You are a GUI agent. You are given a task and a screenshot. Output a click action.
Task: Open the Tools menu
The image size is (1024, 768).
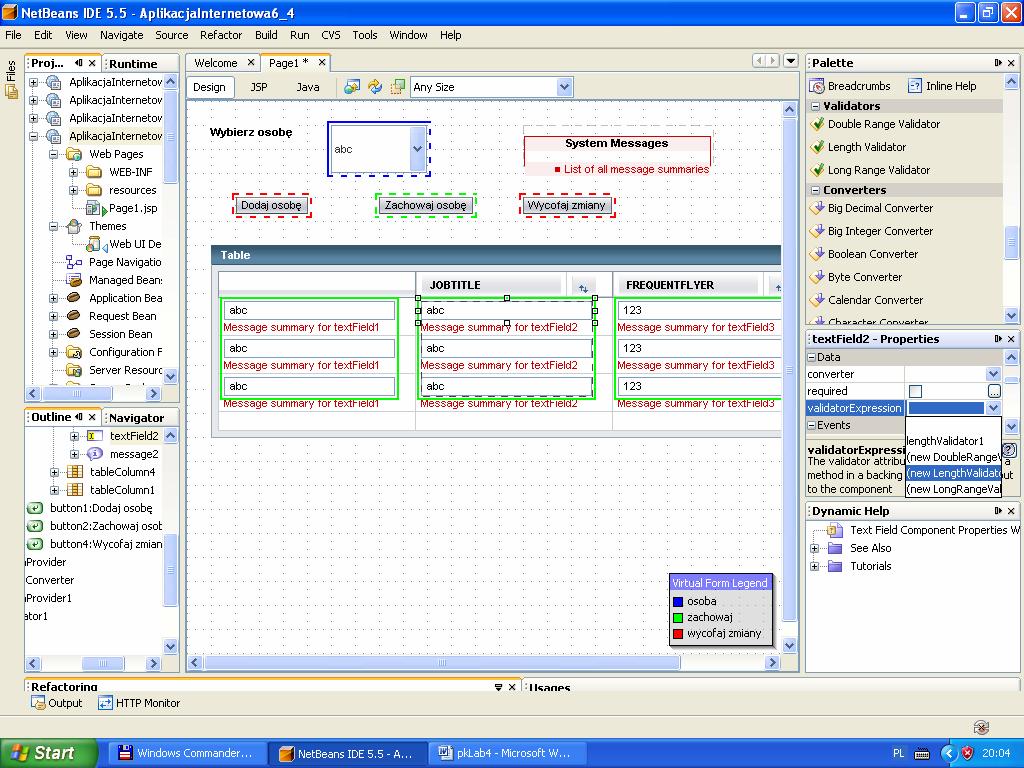[x=364, y=35]
